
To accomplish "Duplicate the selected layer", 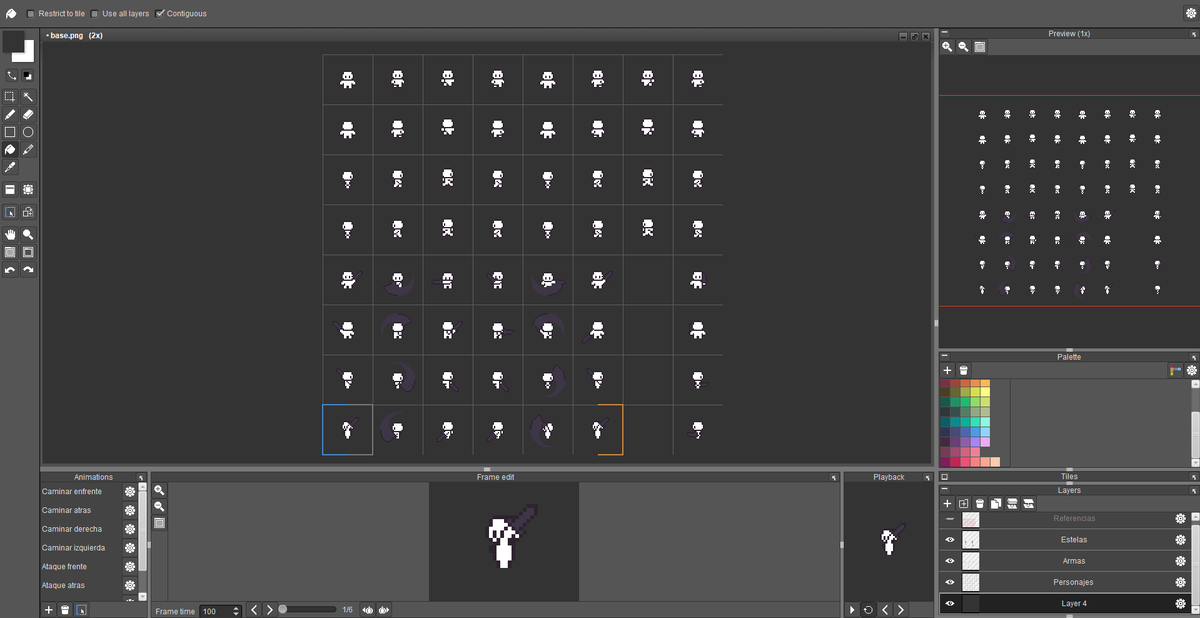I will tap(996, 503).
